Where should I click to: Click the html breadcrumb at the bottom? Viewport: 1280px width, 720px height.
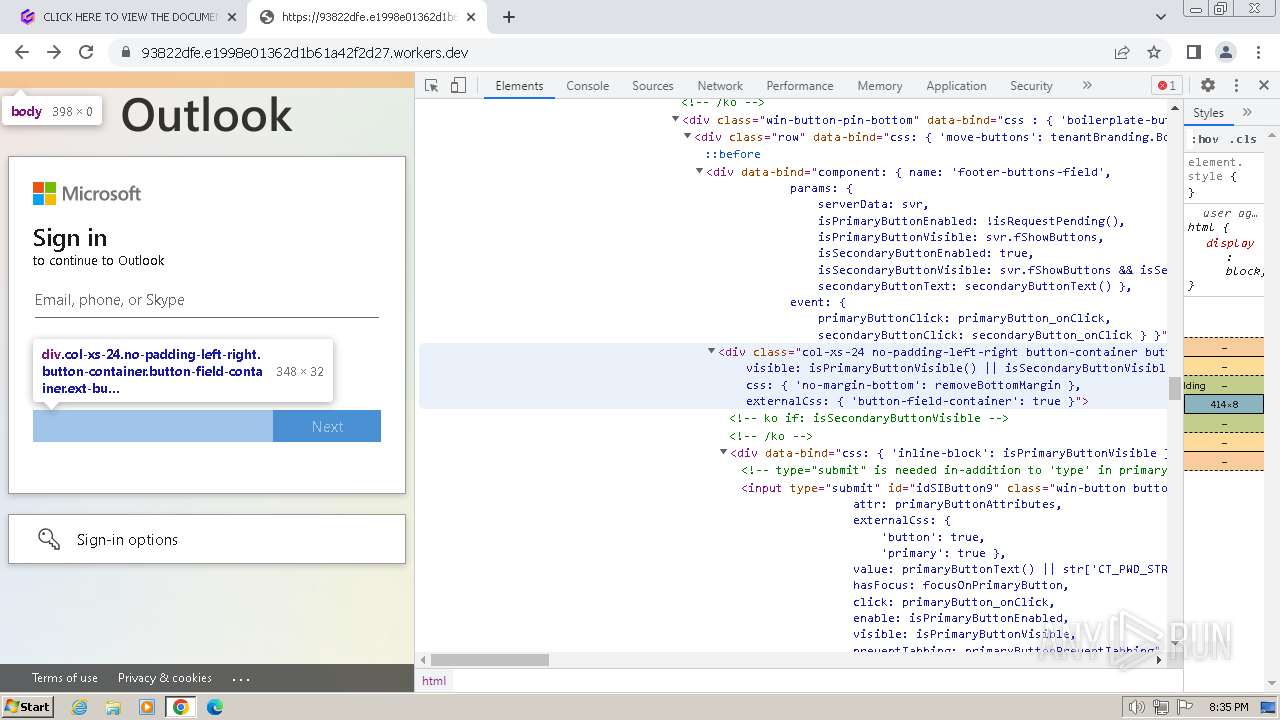point(434,680)
